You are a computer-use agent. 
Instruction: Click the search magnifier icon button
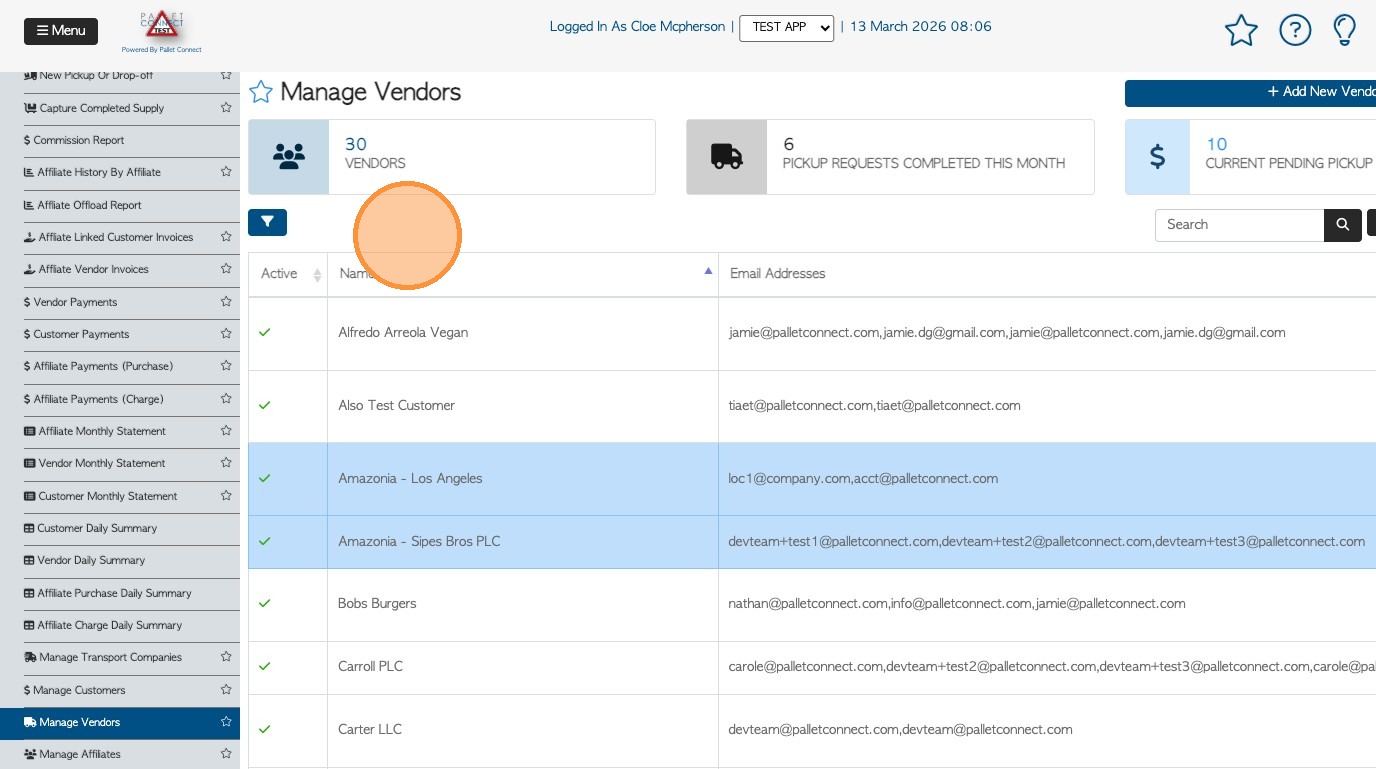point(1343,225)
